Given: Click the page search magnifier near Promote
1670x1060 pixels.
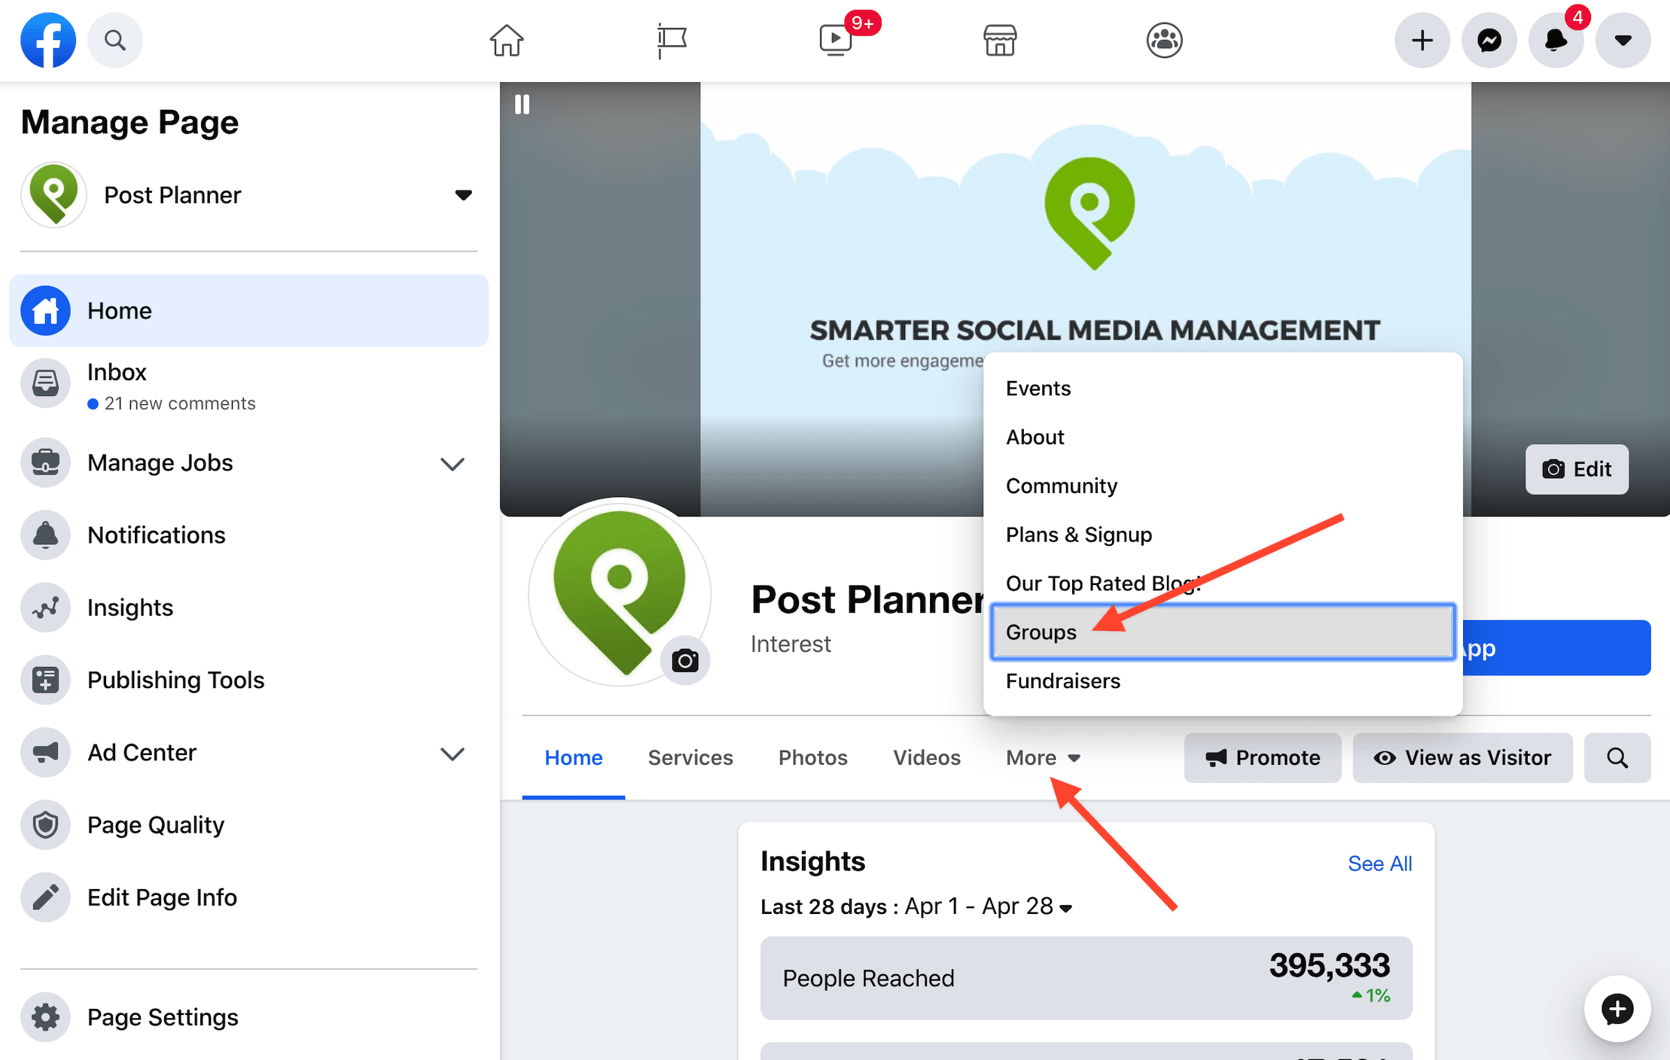Looking at the screenshot, I should pyautogui.click(x=1617, y=757).
